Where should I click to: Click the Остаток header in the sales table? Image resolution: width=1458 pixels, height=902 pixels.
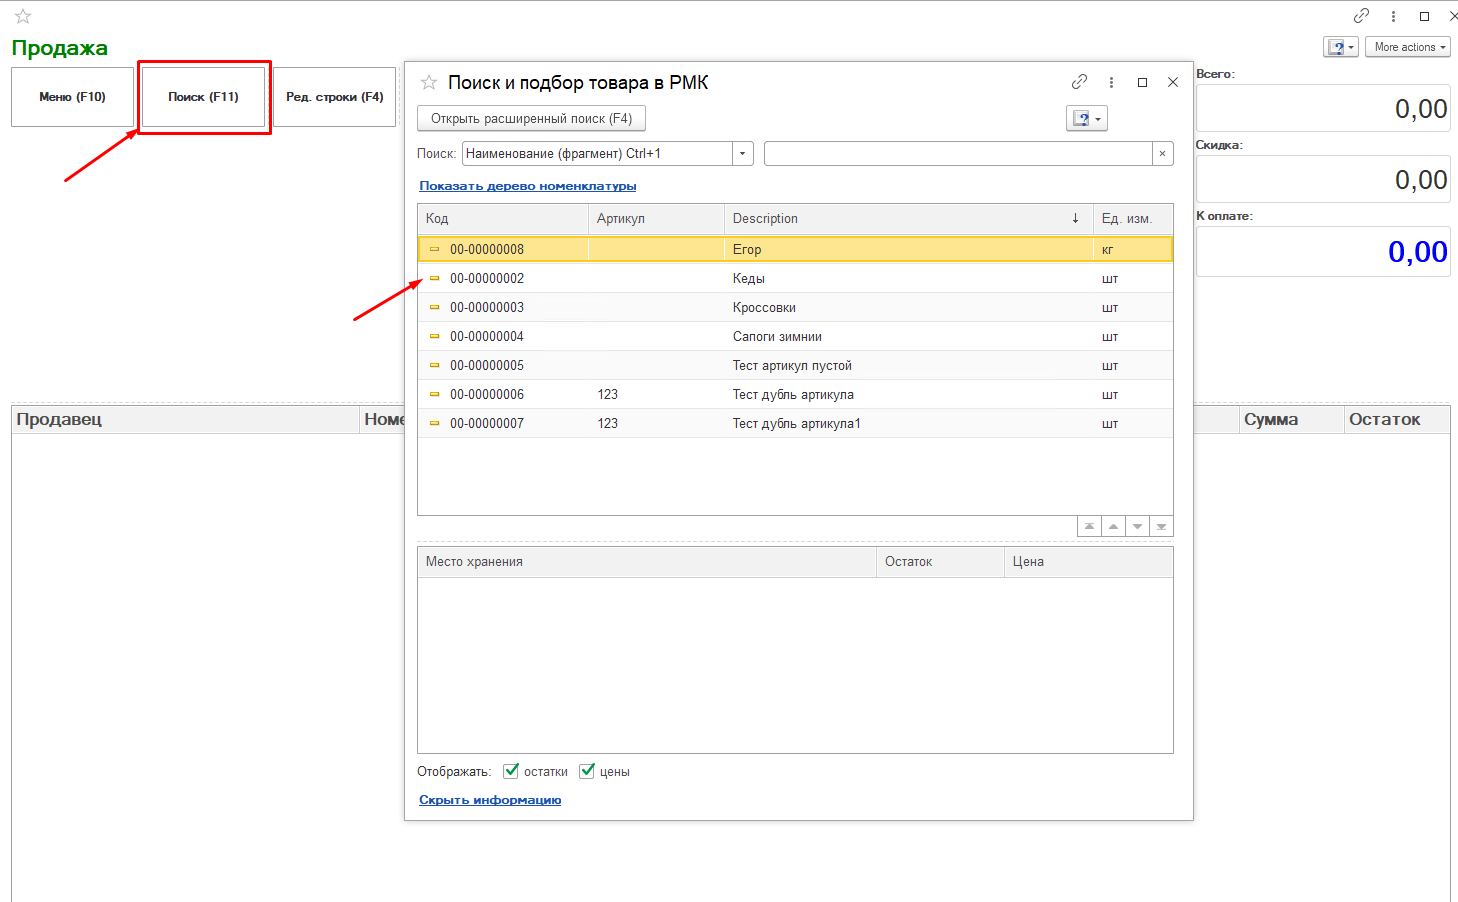(1397, 420)
